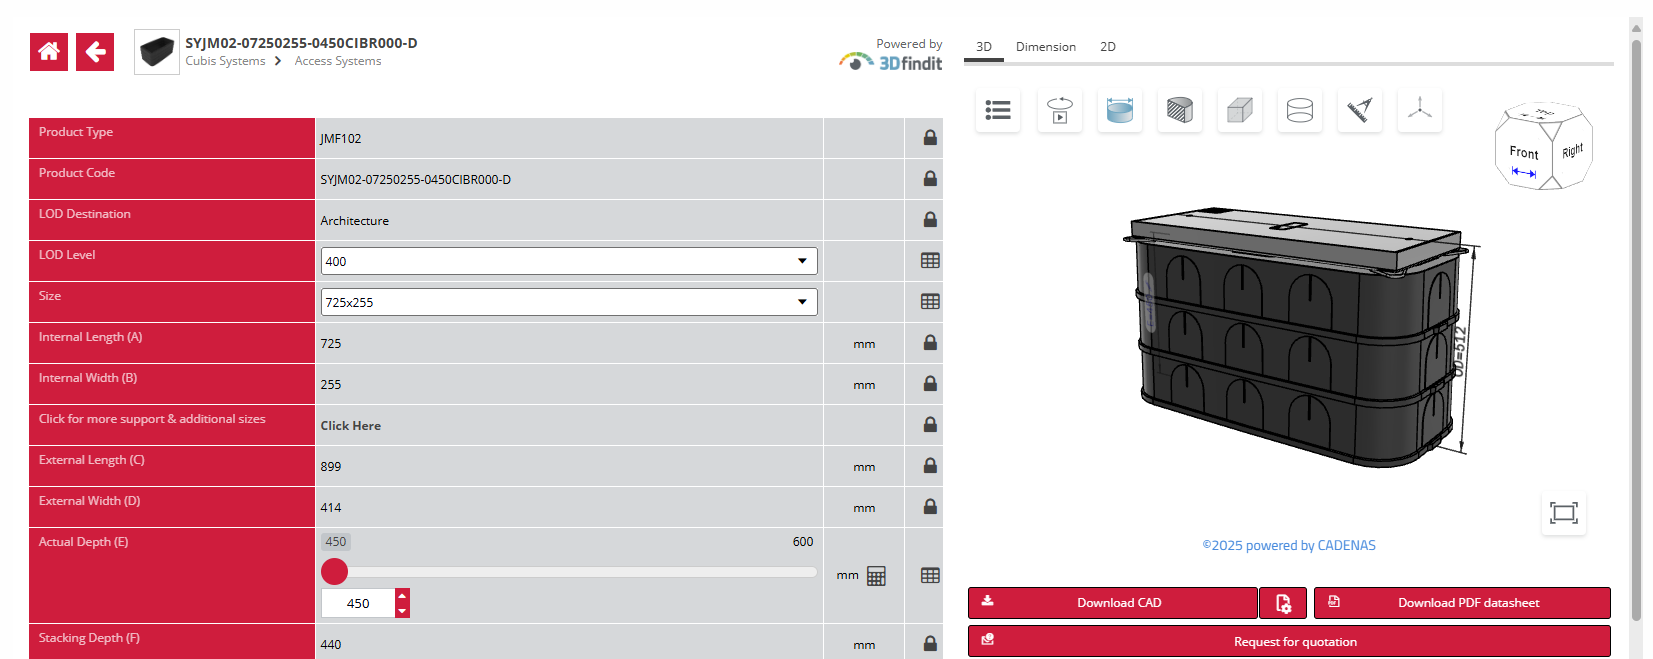The image size is (1653, 659).
Task: Go back using the red arrow icon
Action: [95, 52]
